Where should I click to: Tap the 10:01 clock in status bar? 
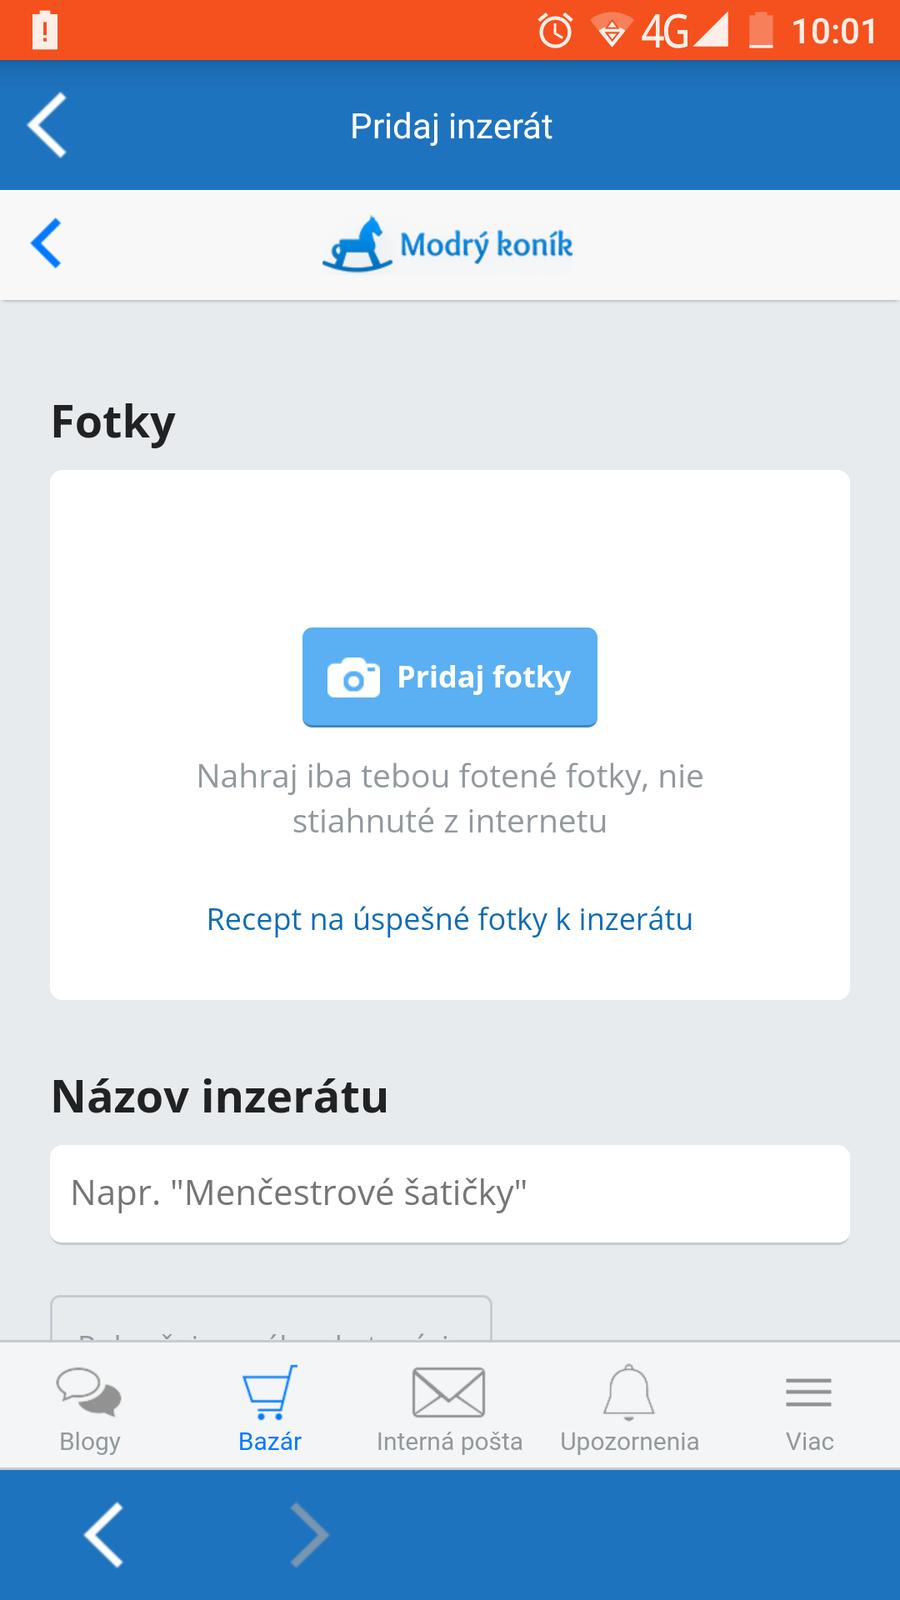tap(834, 31)
